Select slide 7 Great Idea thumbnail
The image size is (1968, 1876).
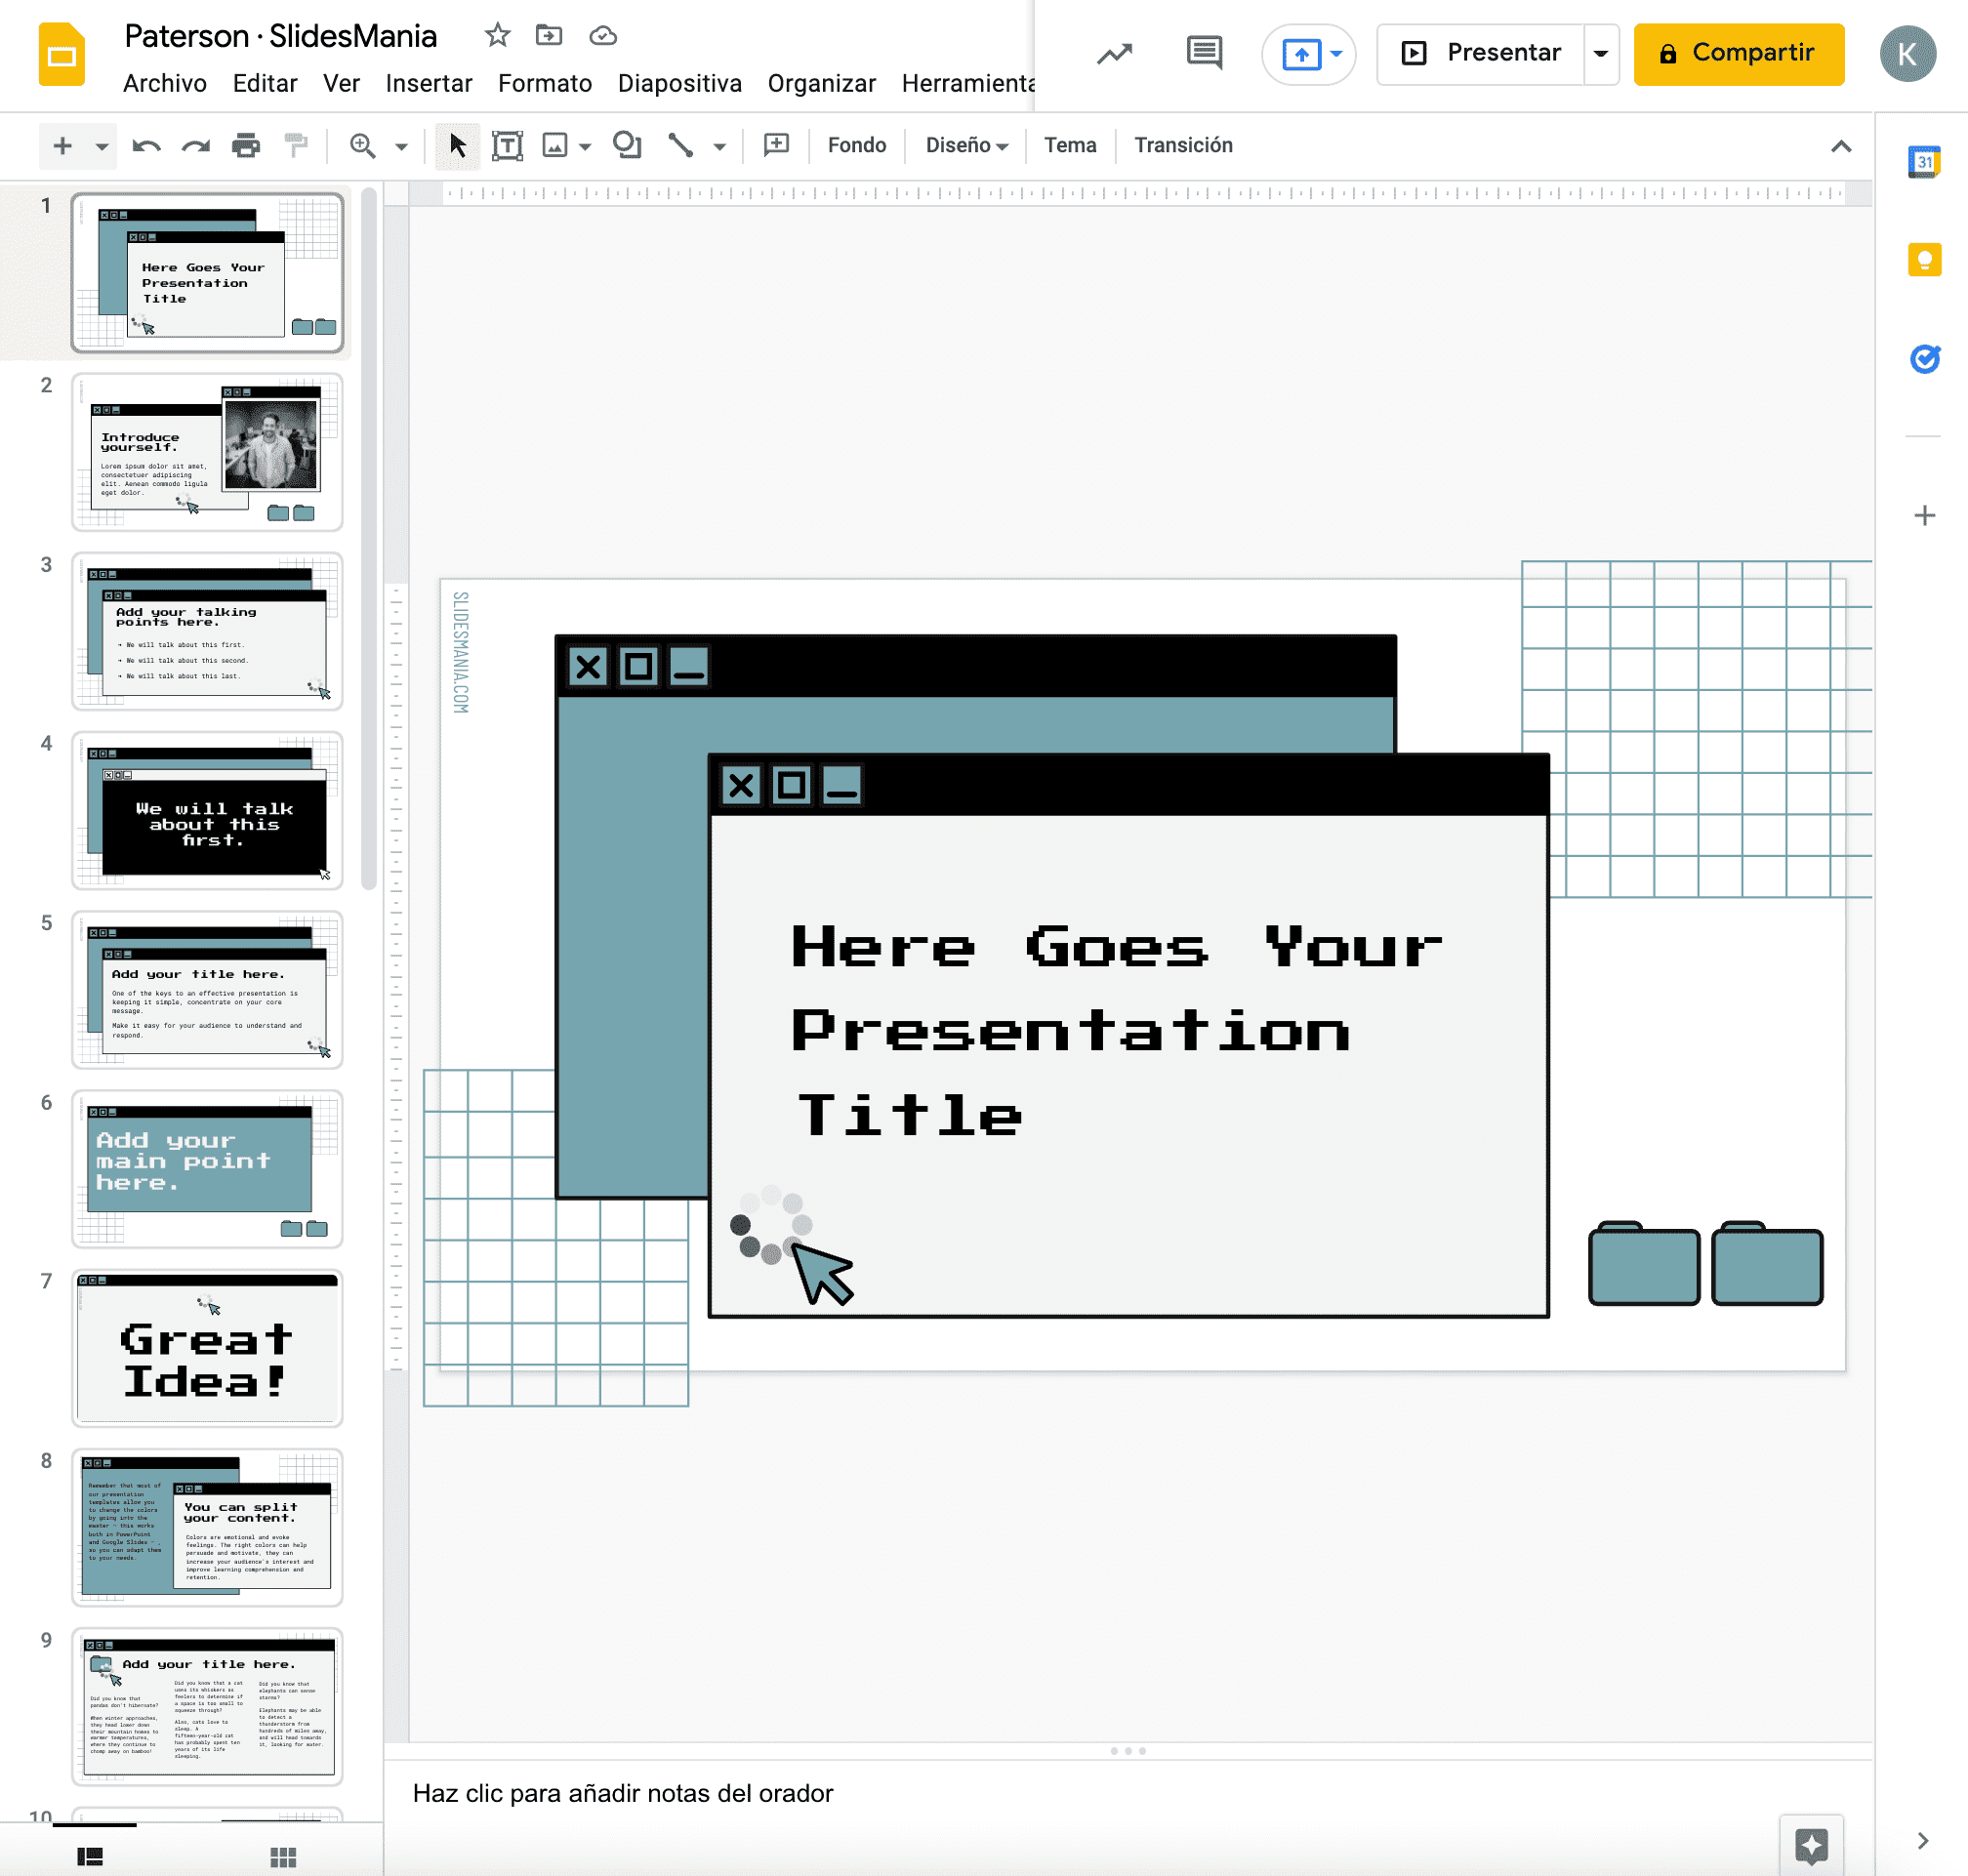pyautogui.click(x=206, y=1349)
